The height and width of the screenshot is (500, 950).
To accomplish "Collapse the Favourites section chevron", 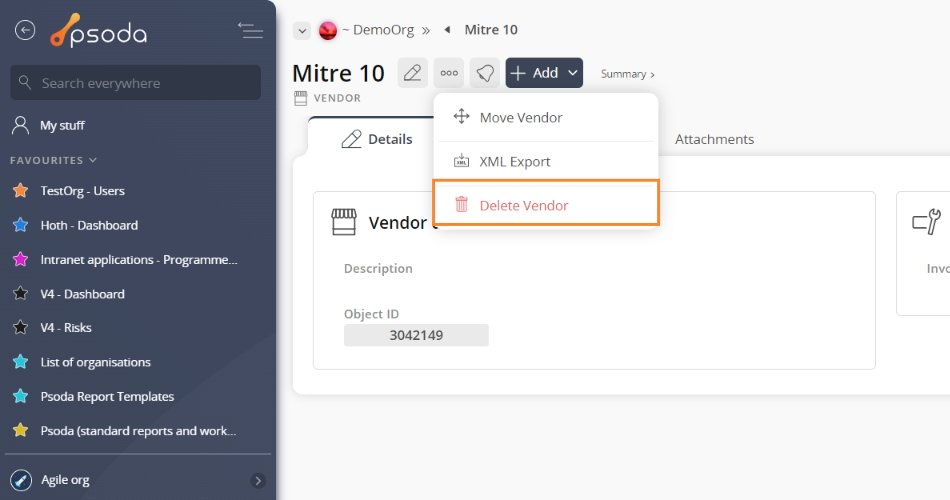I will (93, 160).
